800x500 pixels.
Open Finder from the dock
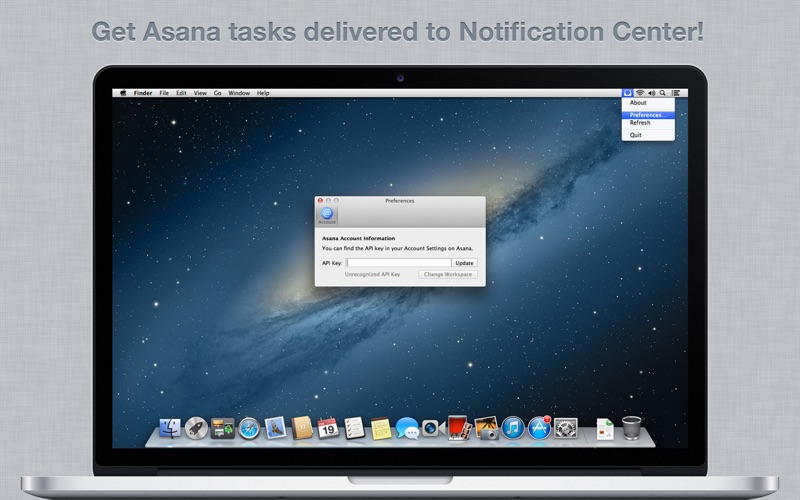[x=170, y=428]
